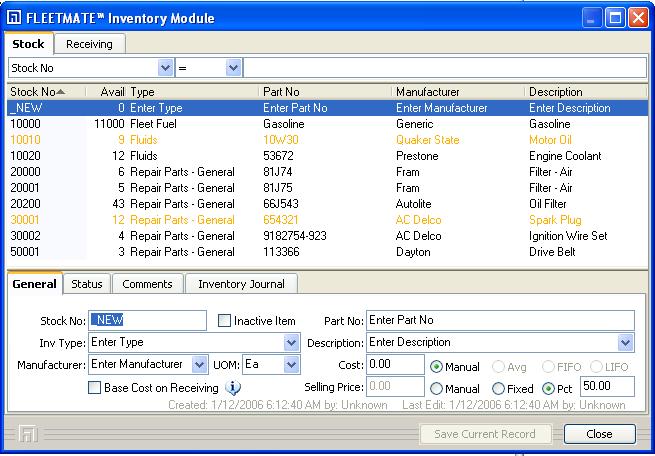Select stock row 30002 Ignition Wire Set
Image resolution: width=655 pixels, height=456 pixels.
click(328, 236)
